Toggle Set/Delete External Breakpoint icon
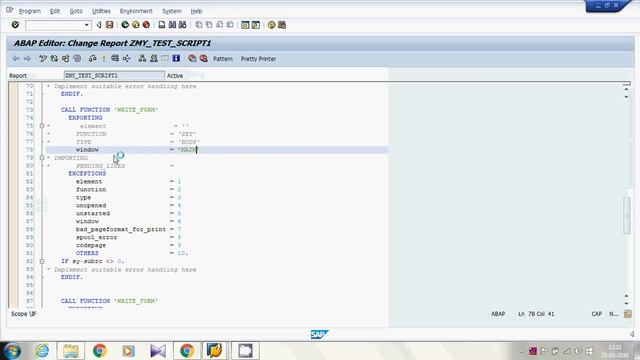 (x=203, y=59)
